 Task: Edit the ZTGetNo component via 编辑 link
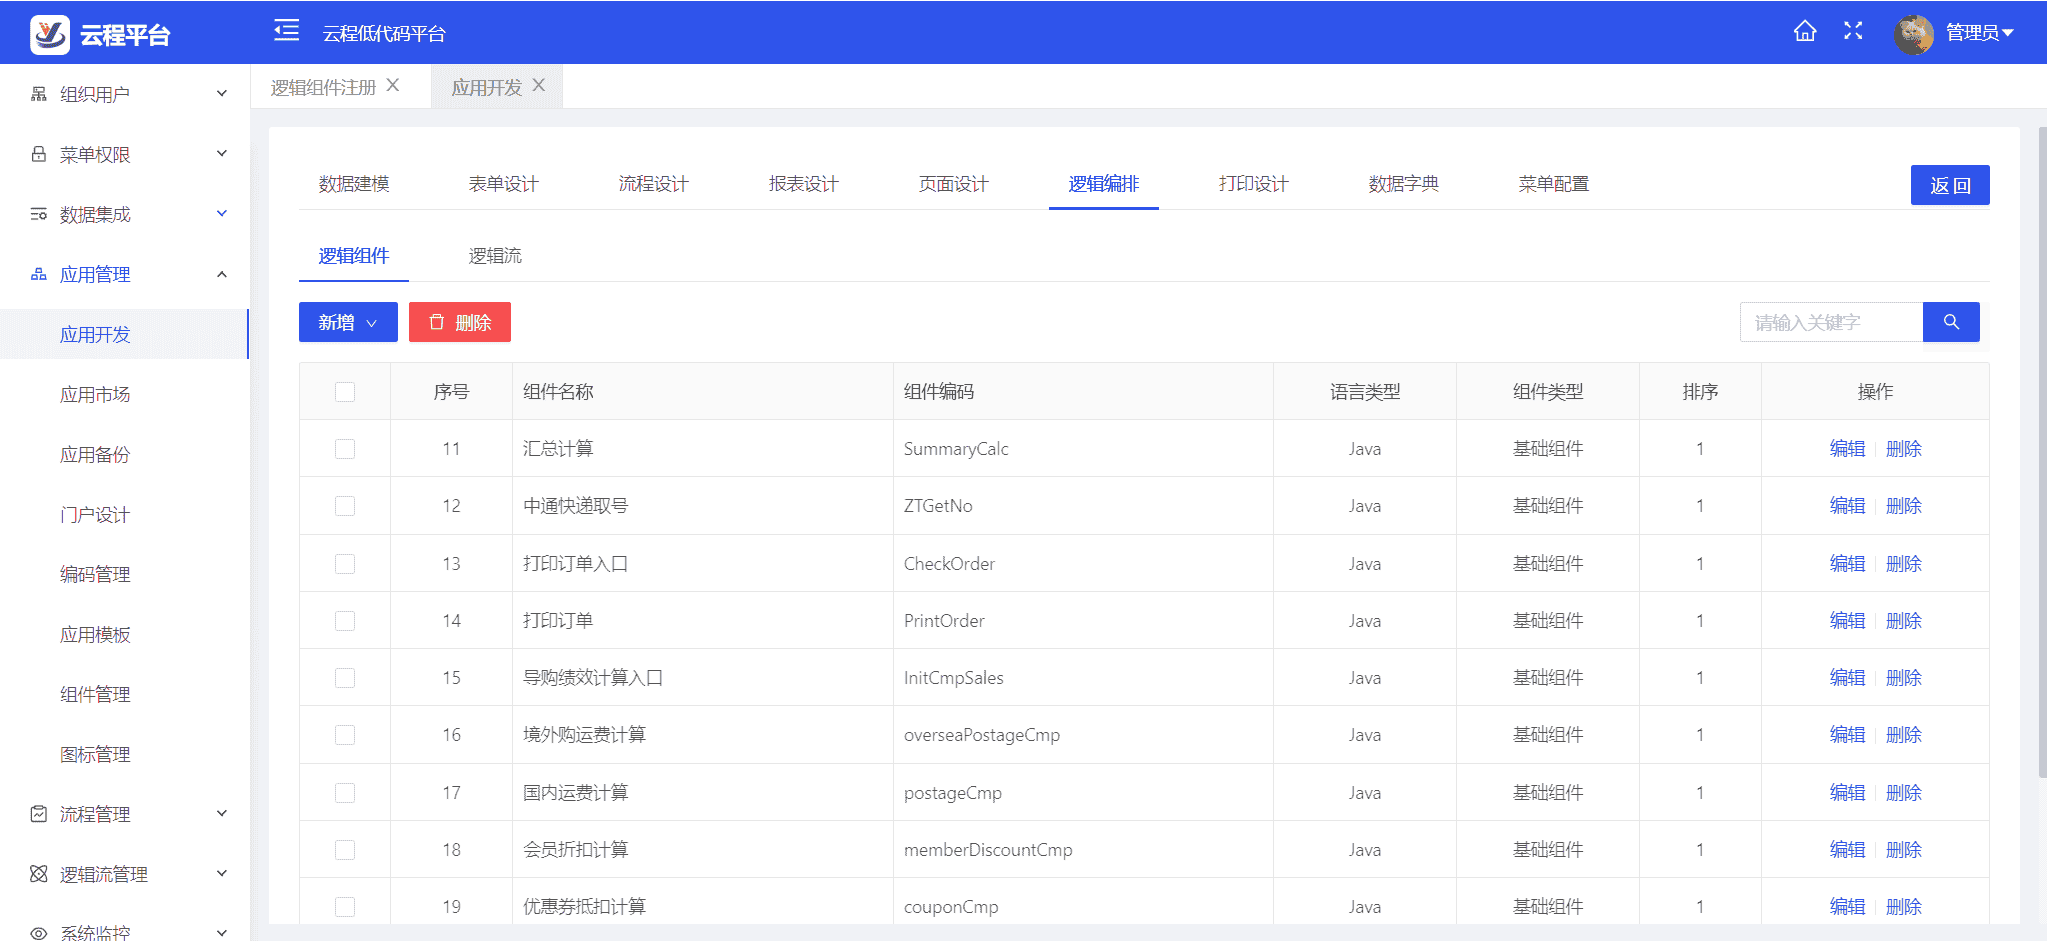1846,505
